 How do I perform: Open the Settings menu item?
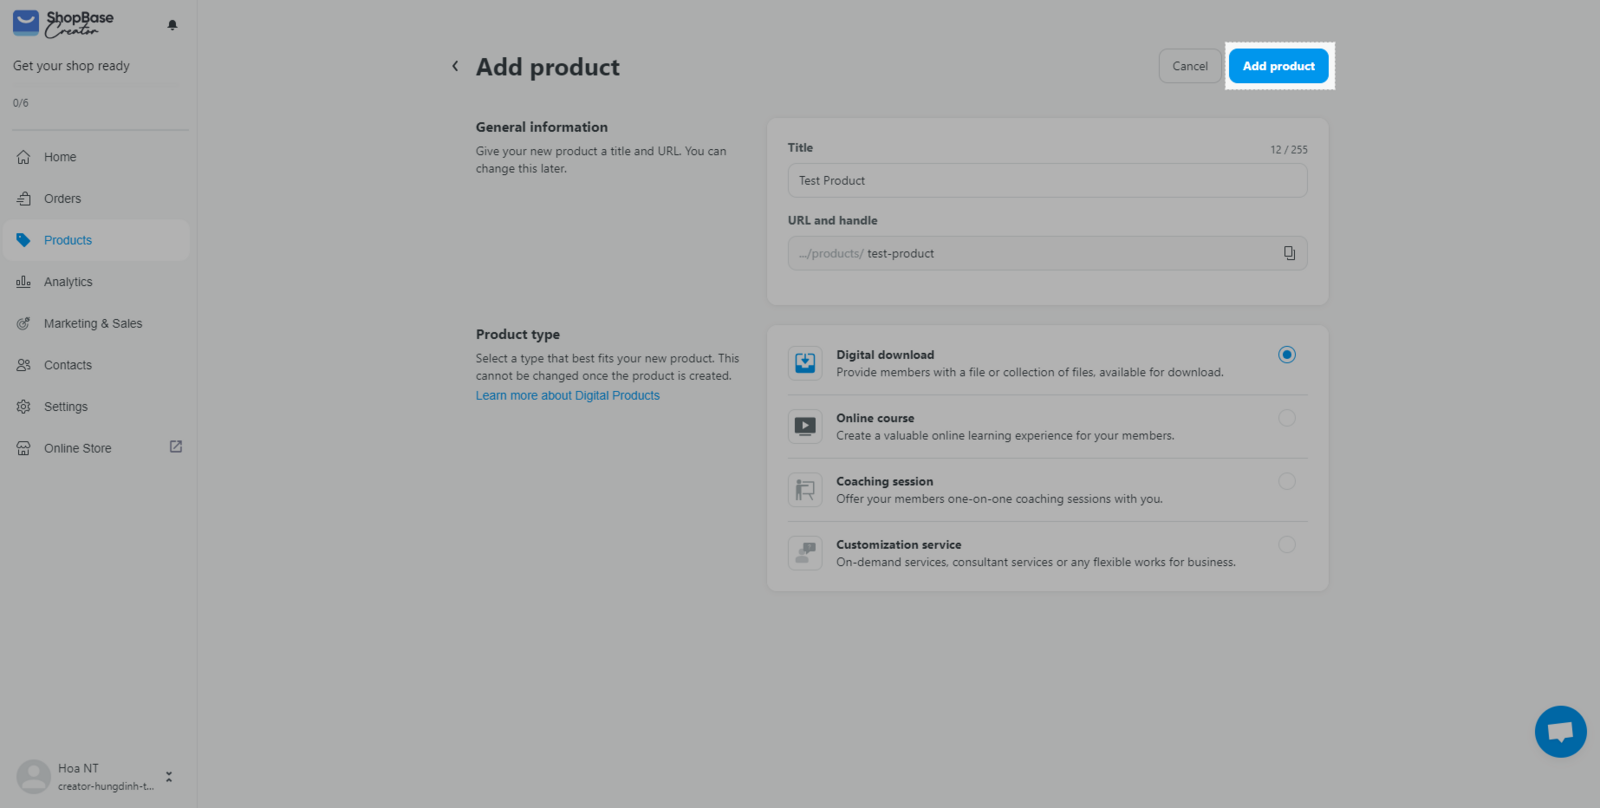[x=96, y=407]
